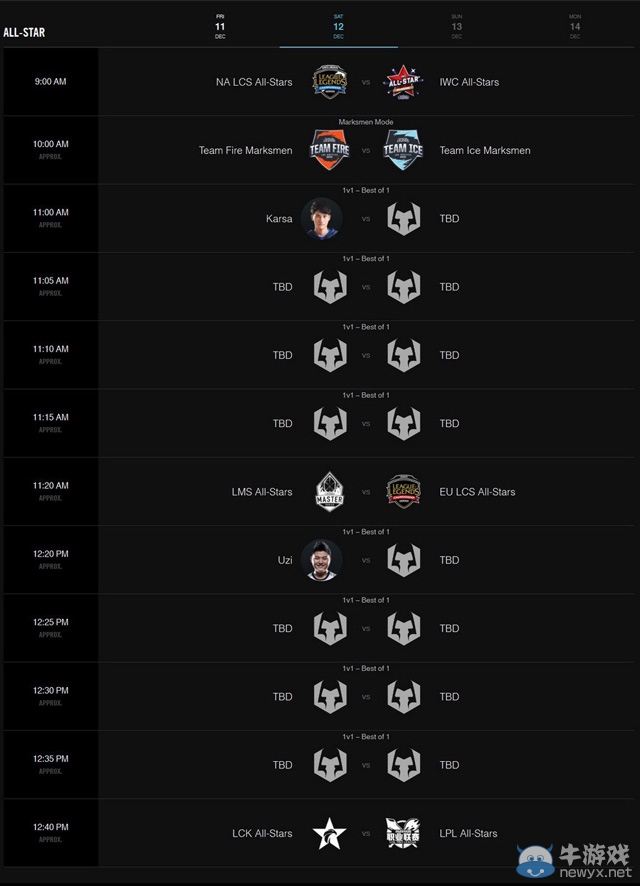The width and height of the screenshot is (640, 886).
Task: Open the LPL All-Stars team link
Action: point(469,833)
